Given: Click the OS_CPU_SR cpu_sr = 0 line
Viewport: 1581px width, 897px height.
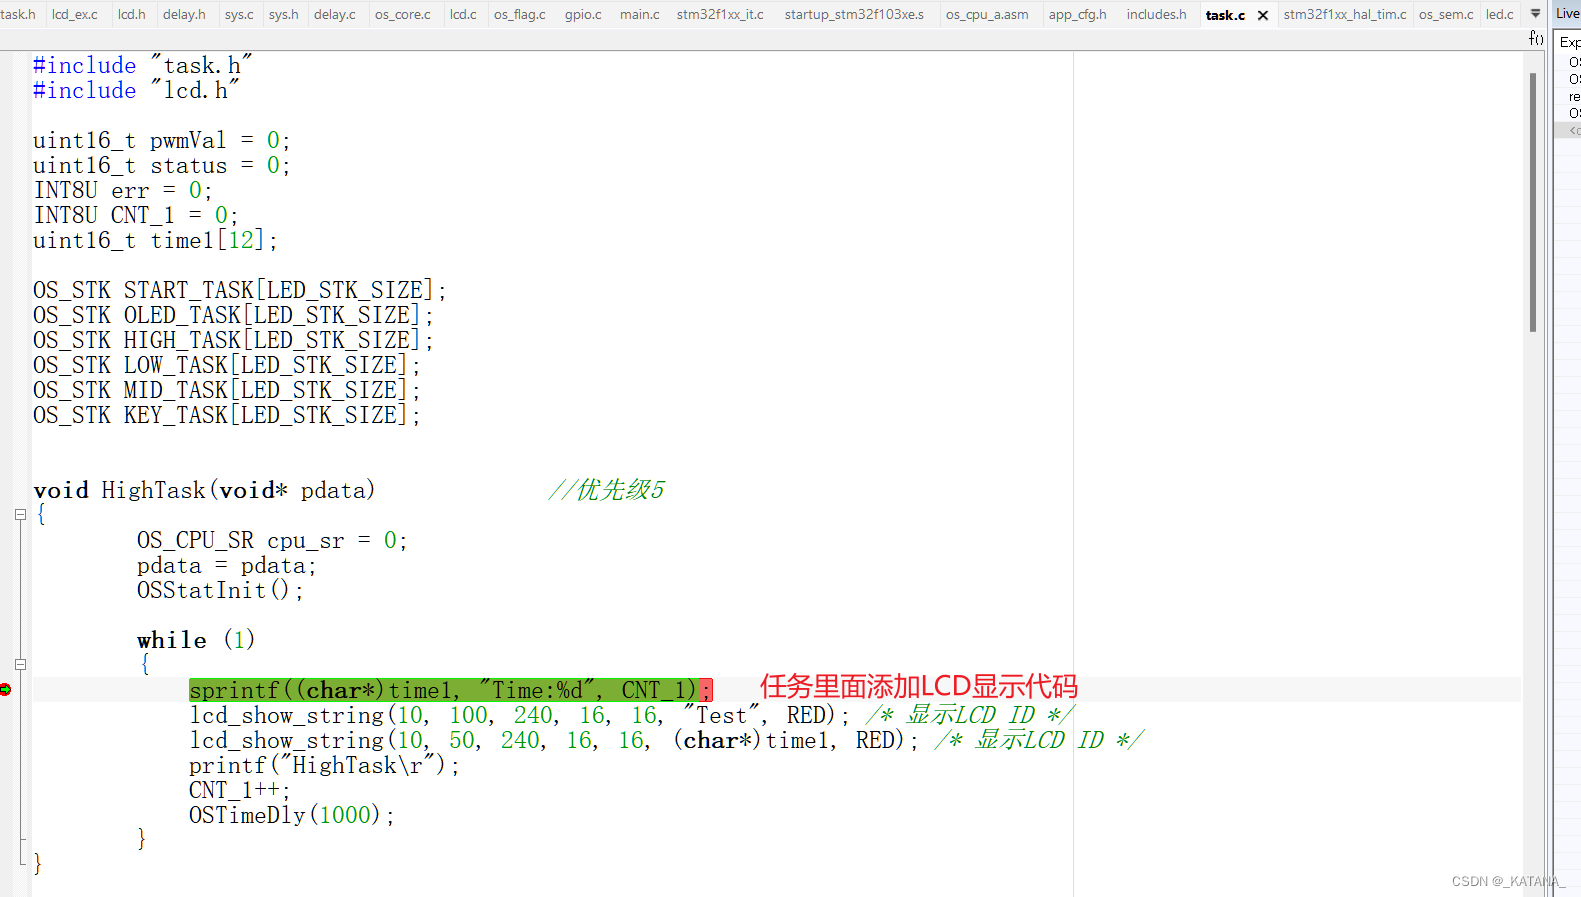Looking at the screenshot, I should tap(272, 540).
